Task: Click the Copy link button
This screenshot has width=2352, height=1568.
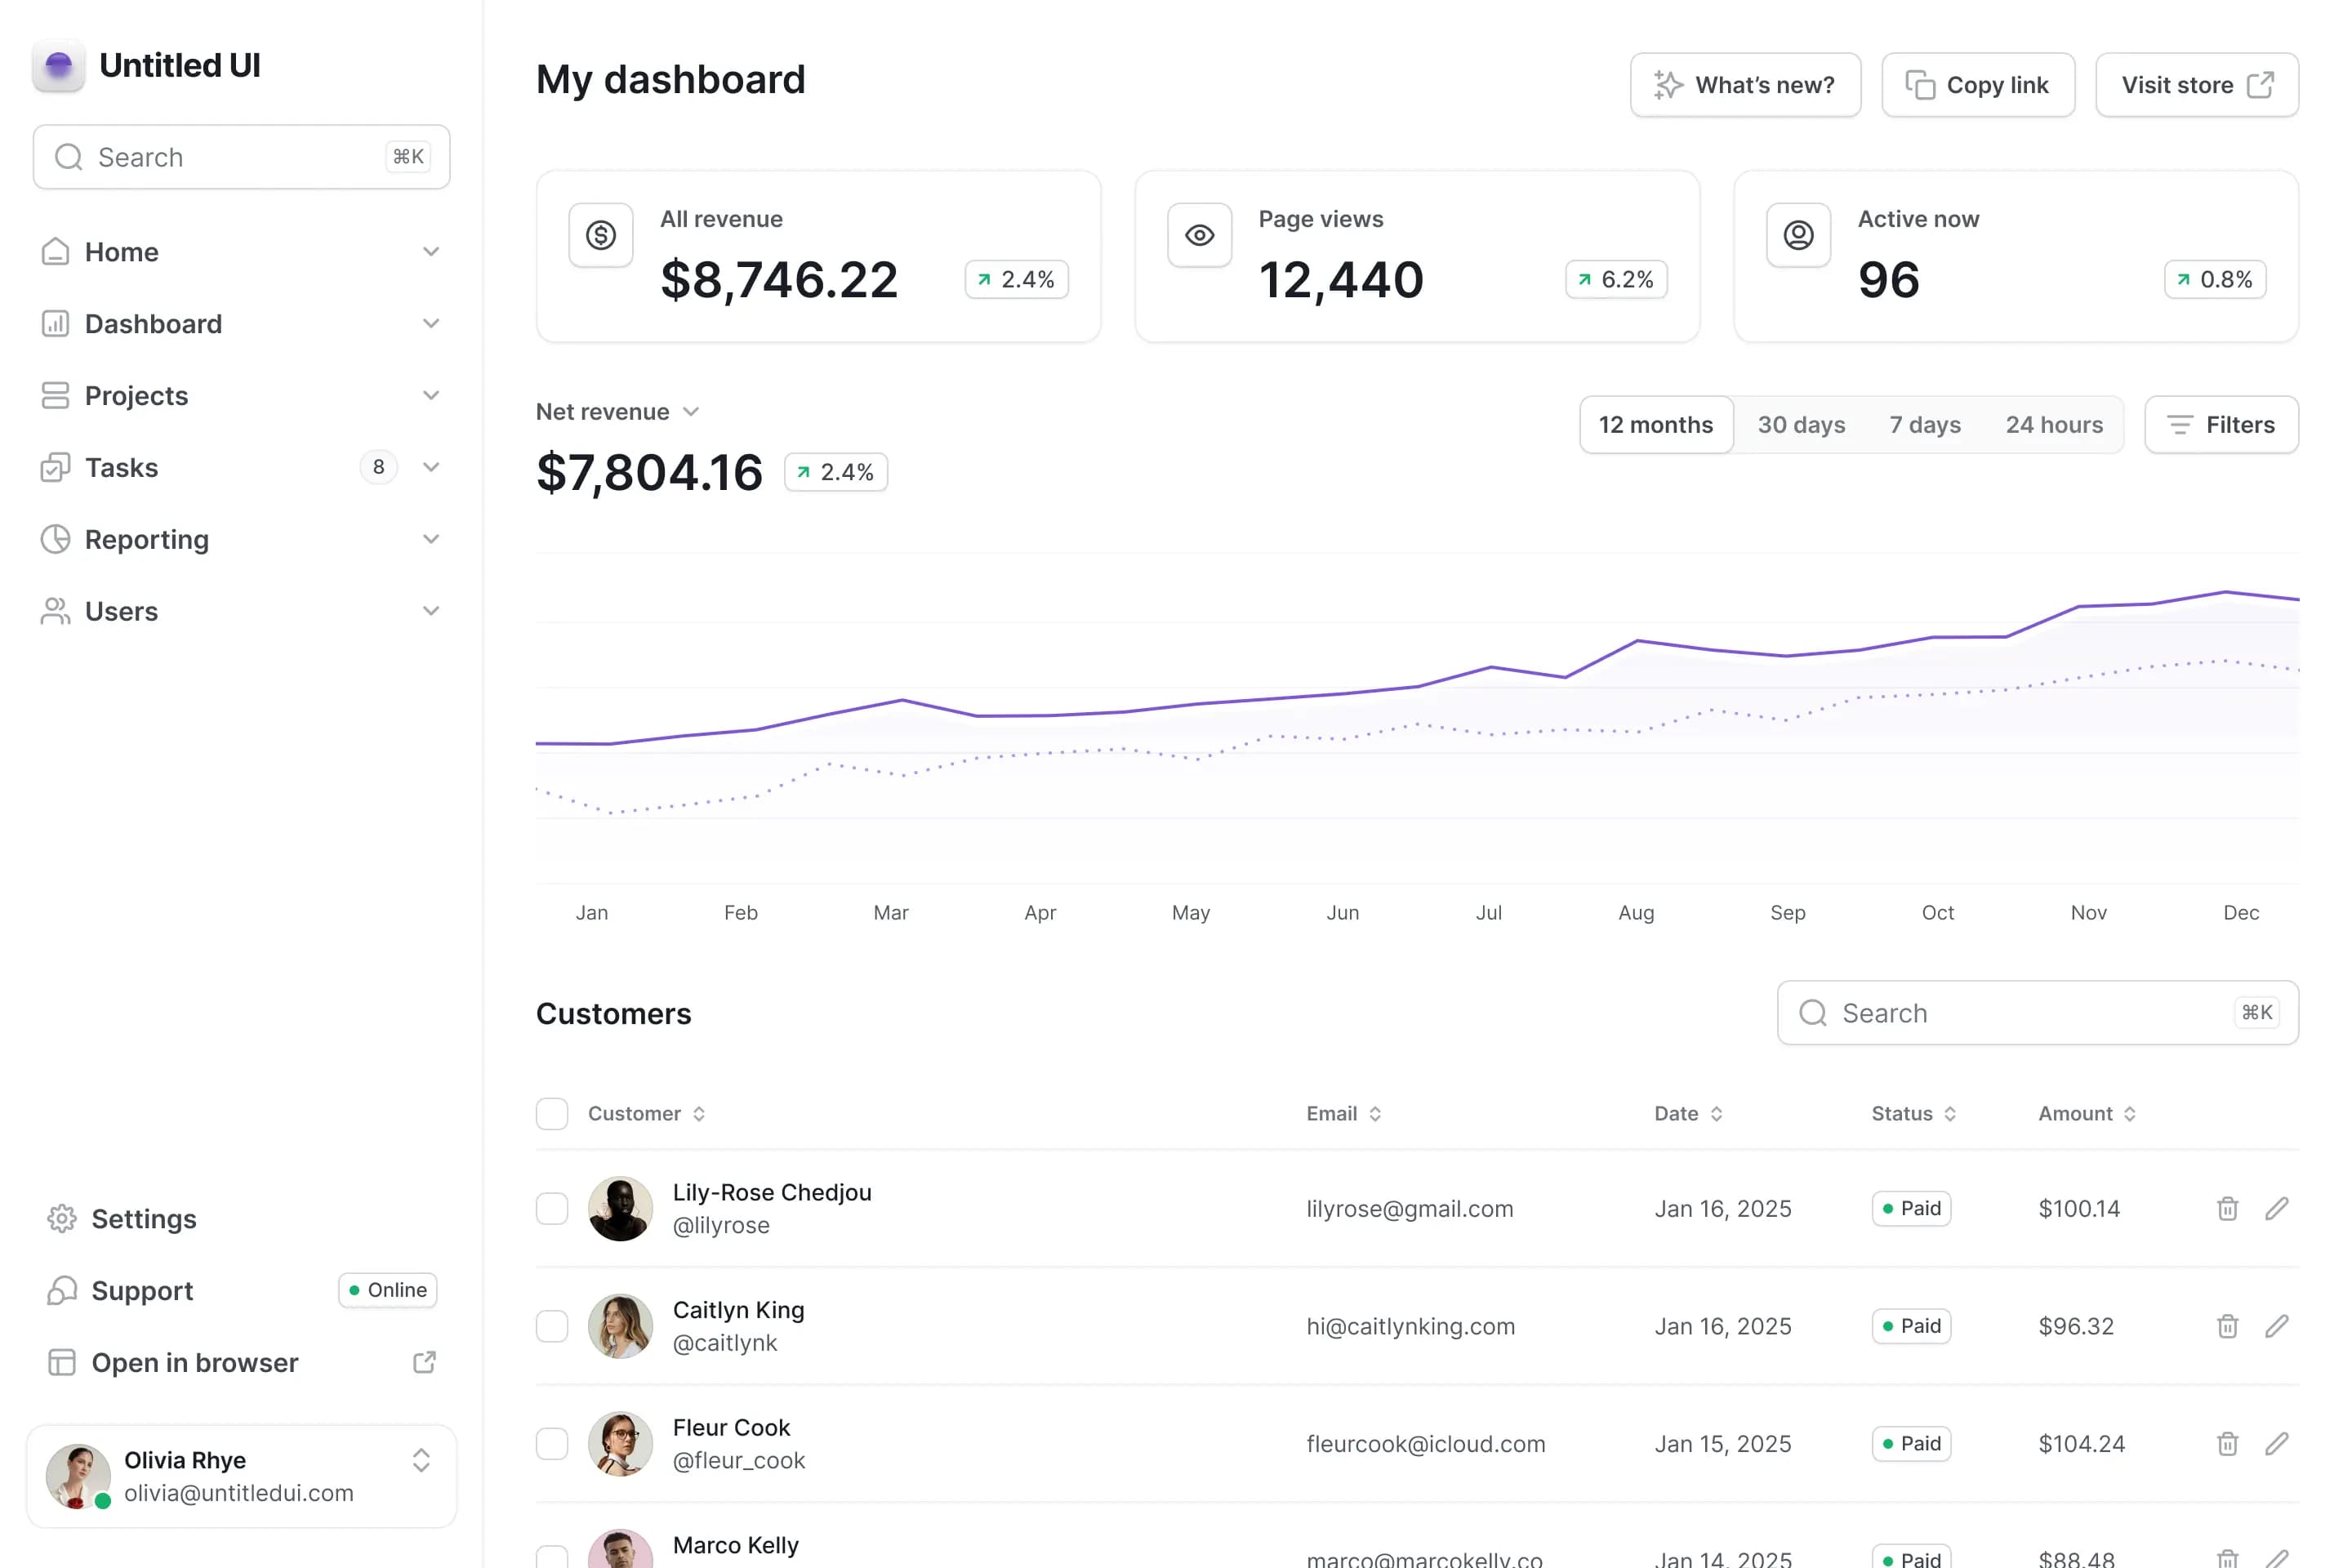Action: coord(1978,84)
